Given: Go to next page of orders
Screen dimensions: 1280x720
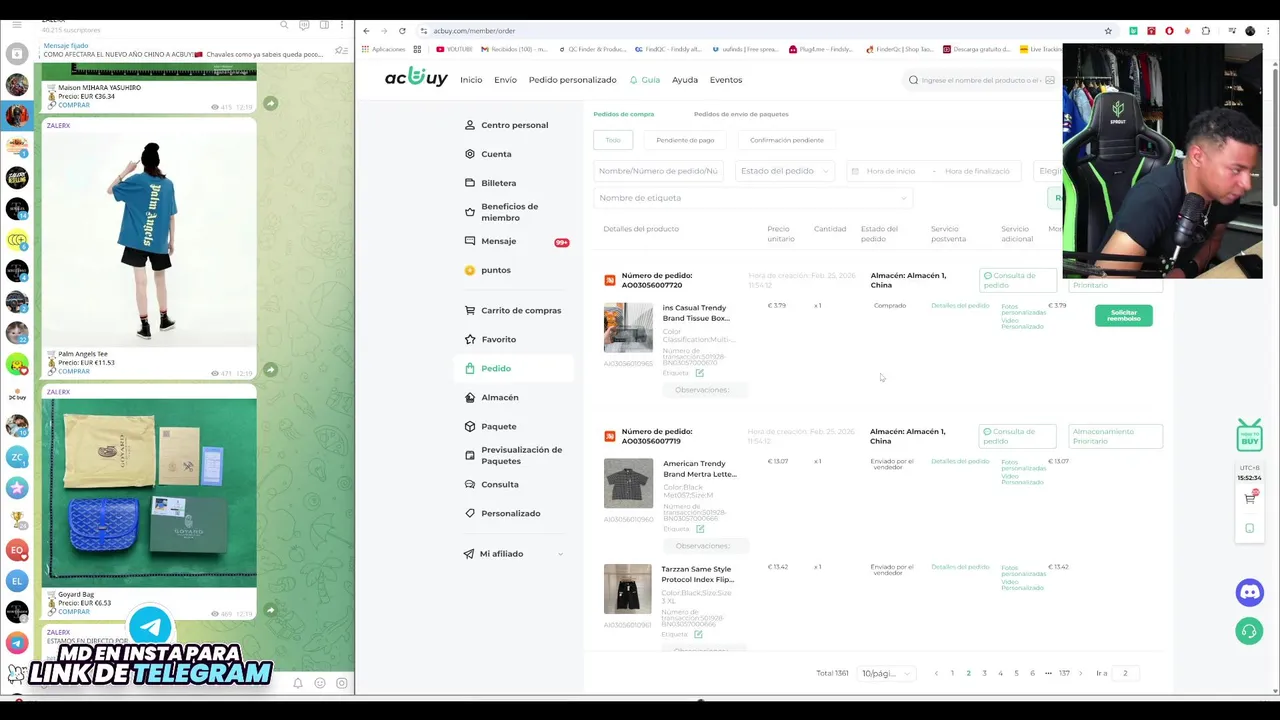Looking at the screenshot, I should [x=1080, y=673].
